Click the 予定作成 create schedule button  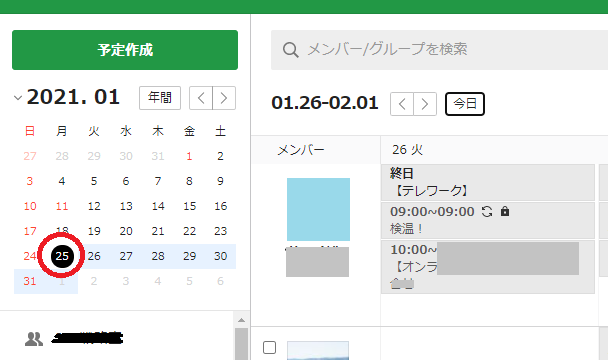pos(125,50)
